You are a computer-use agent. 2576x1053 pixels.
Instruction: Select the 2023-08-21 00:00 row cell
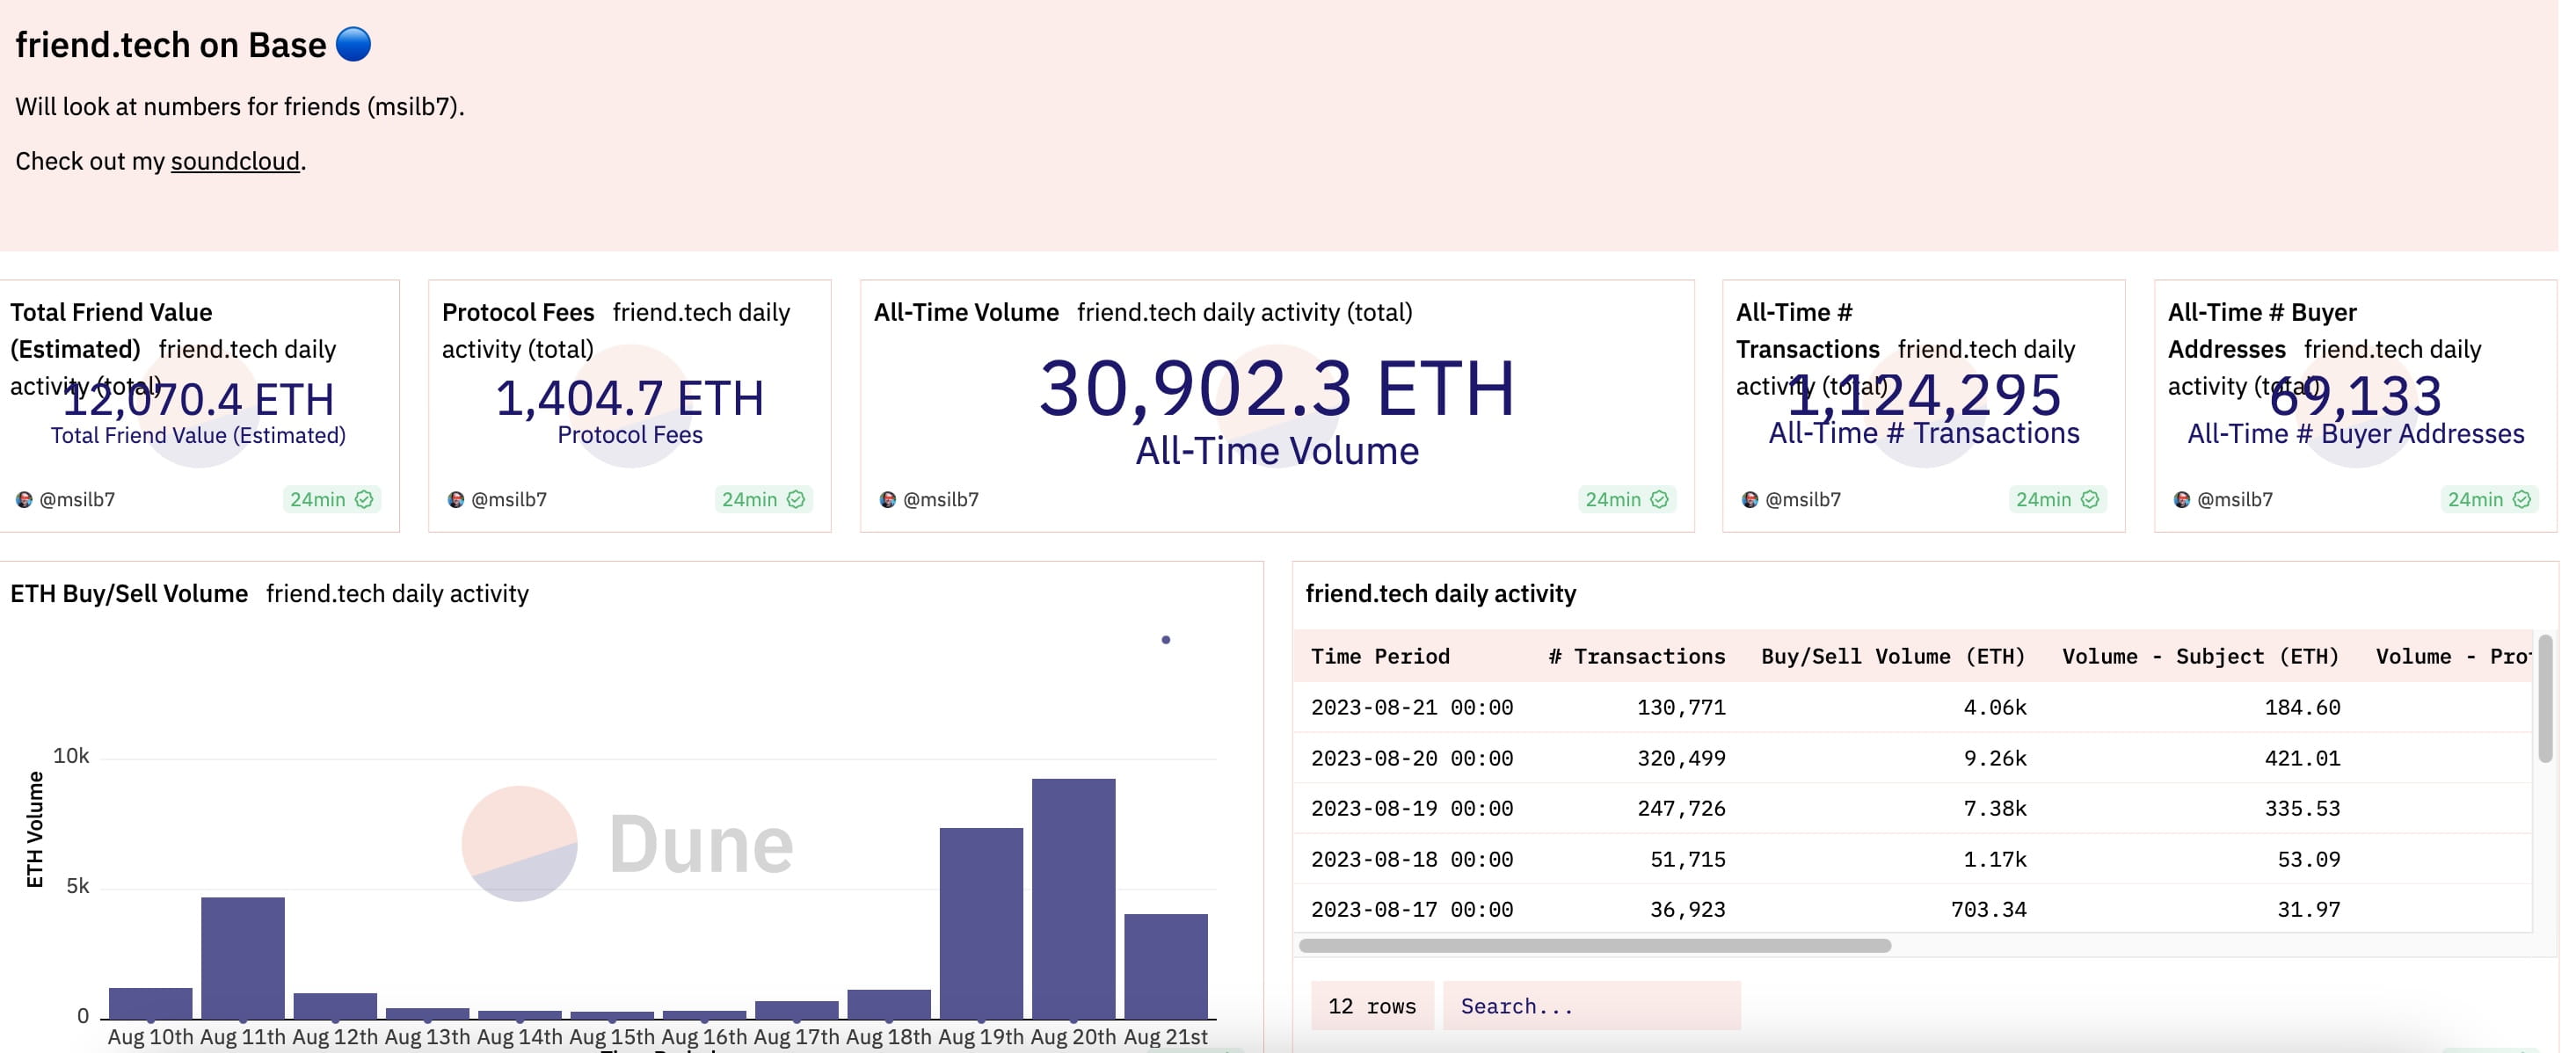point(1412,707)
